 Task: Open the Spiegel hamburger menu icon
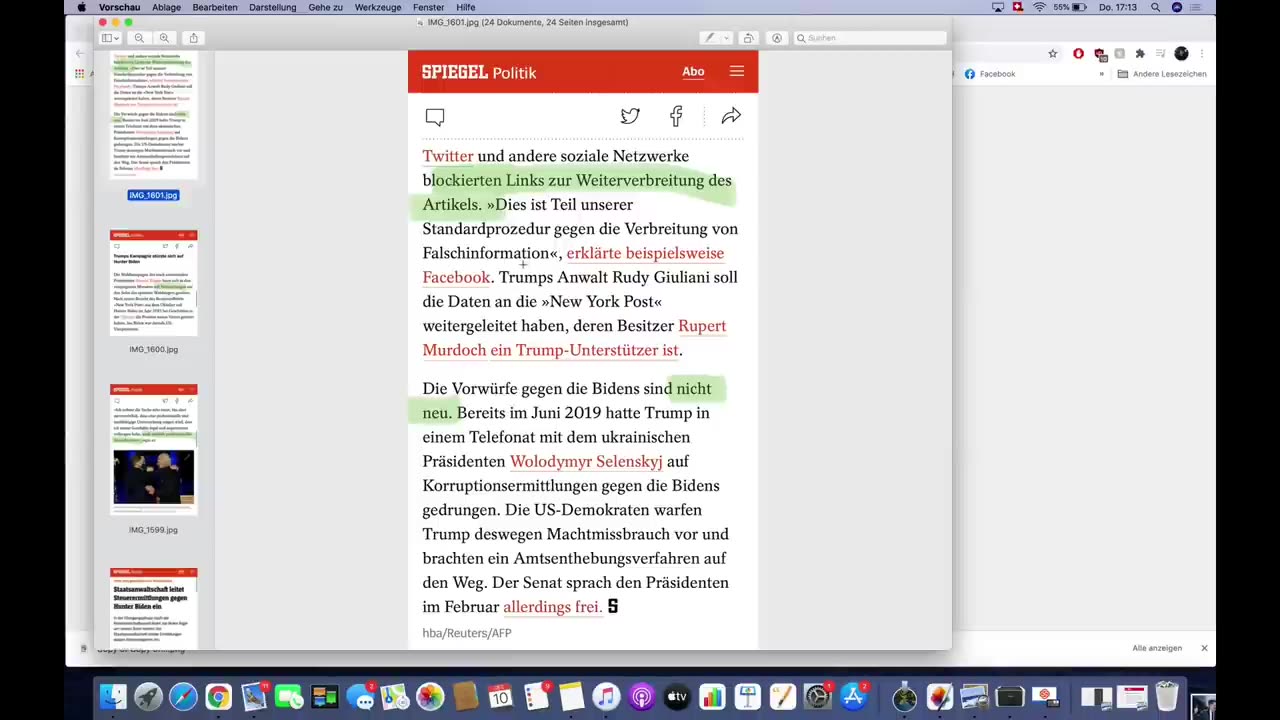tap(737, 71)
